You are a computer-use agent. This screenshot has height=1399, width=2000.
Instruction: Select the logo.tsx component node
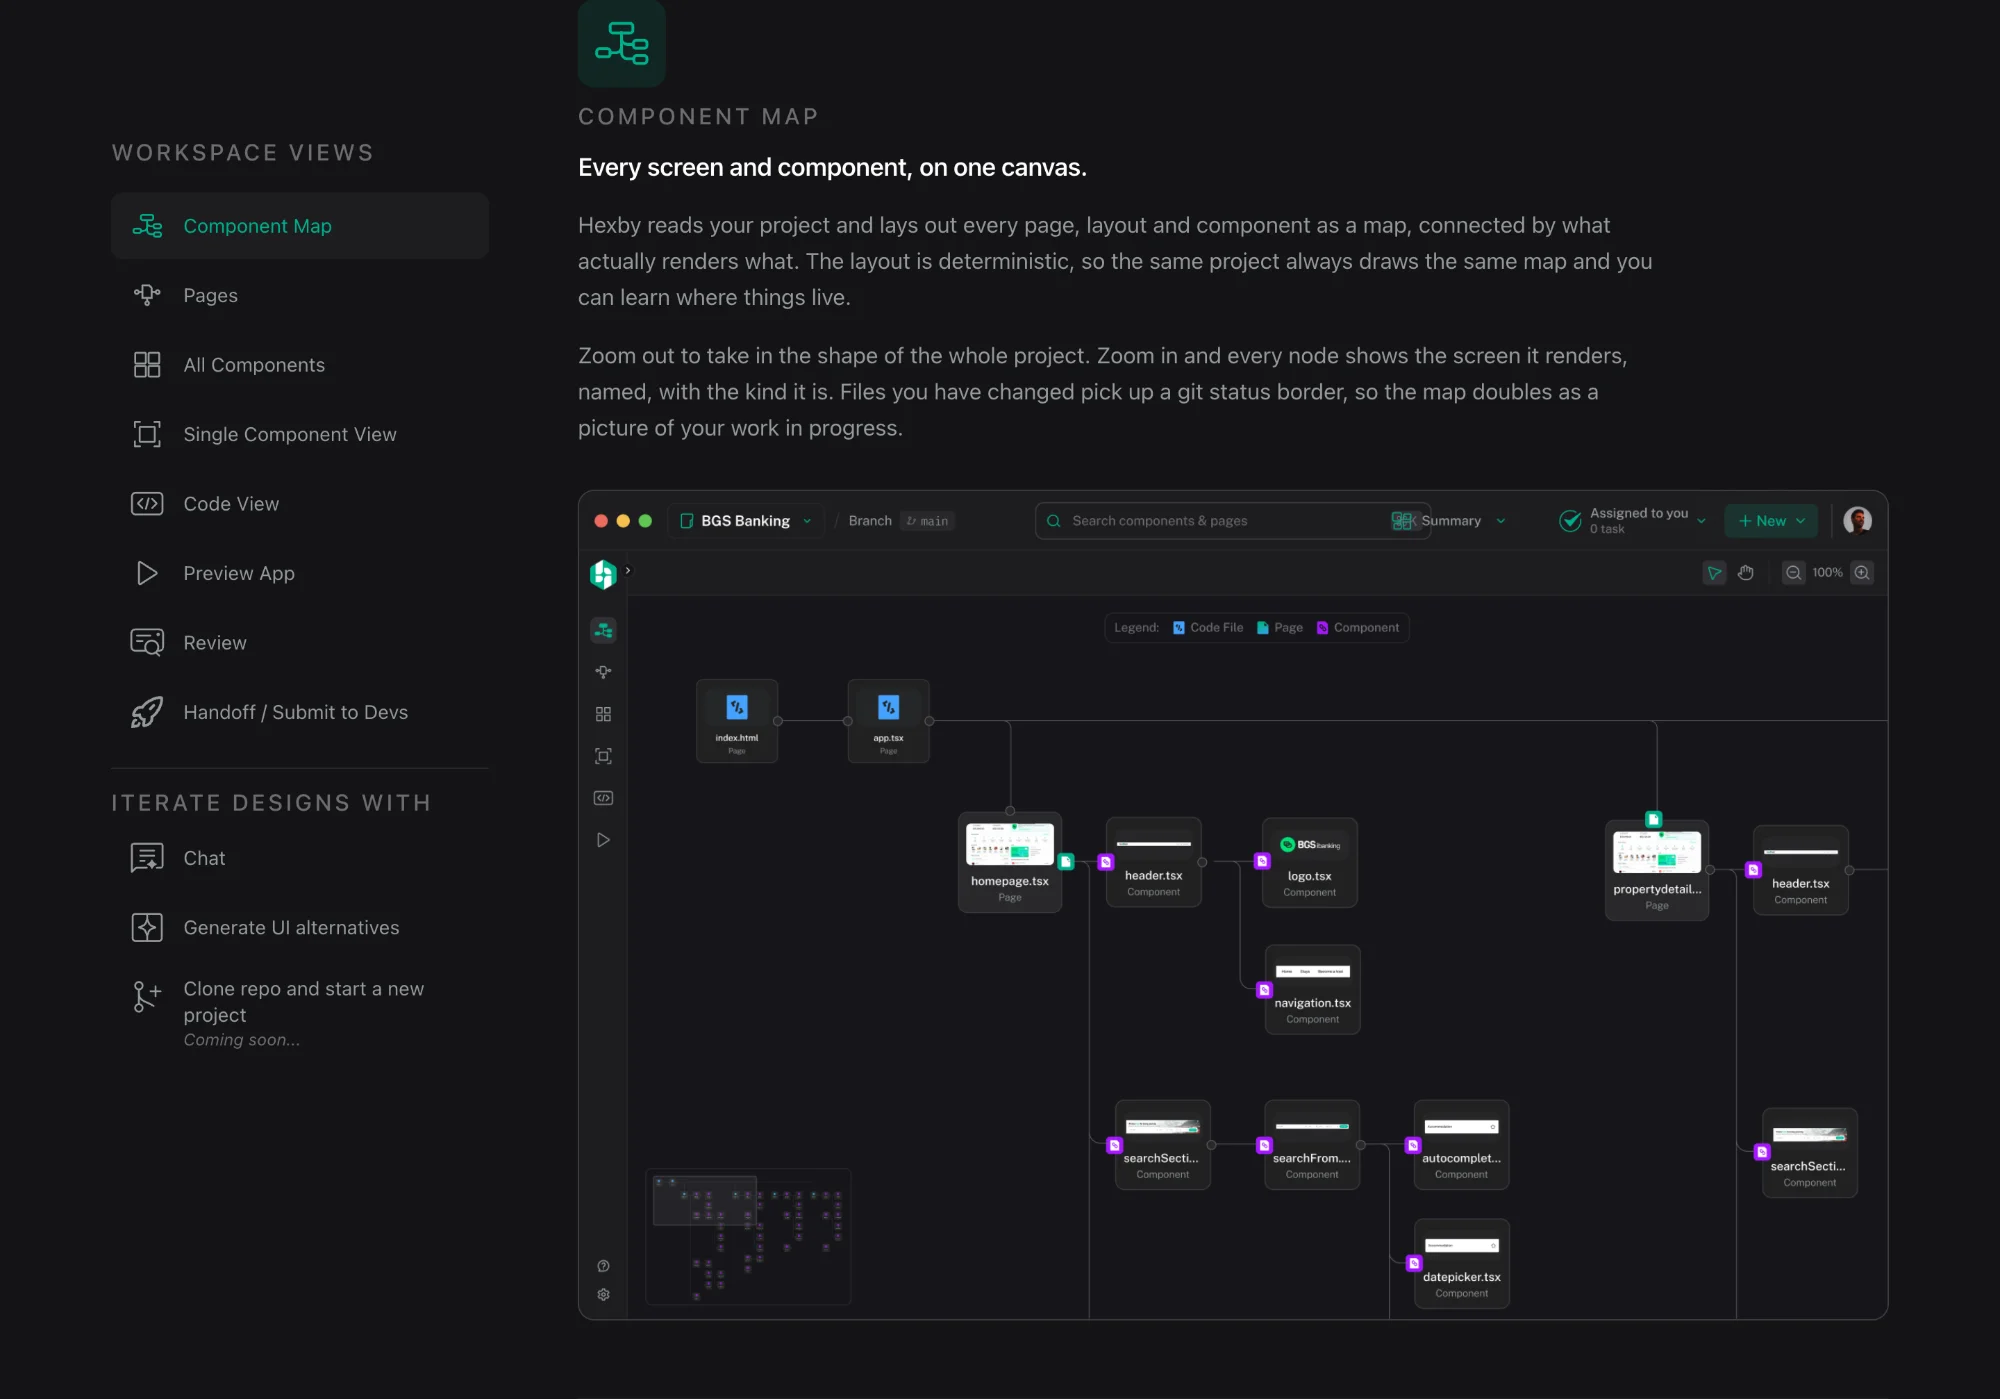pyautogui.click(x=1309, y=863)
